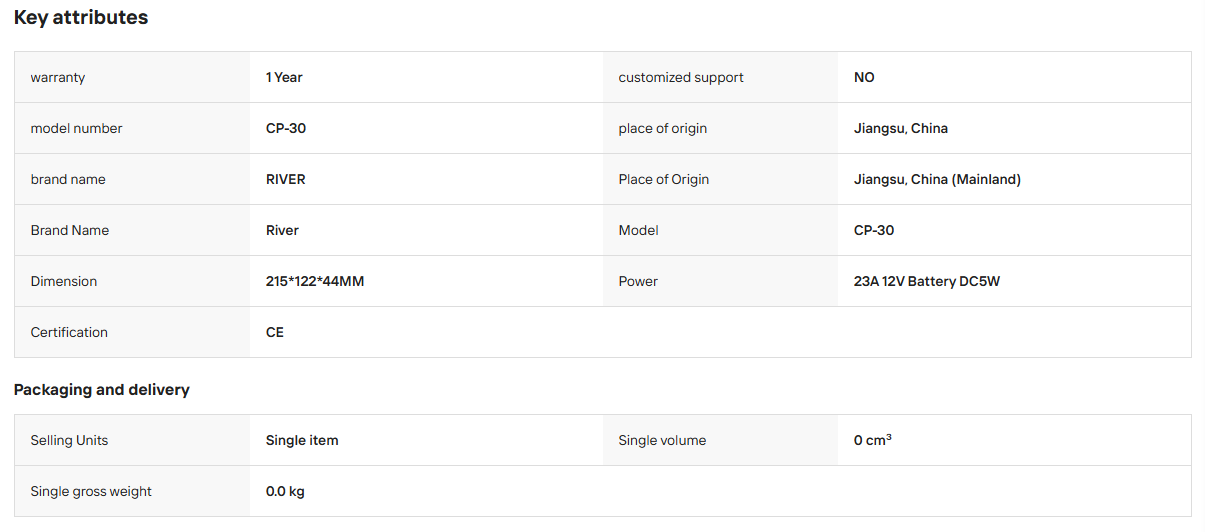Click the brand name value RIVER
Image resolution: width=1205 pixels, height=532 pixels.
(x=286, y=179)
